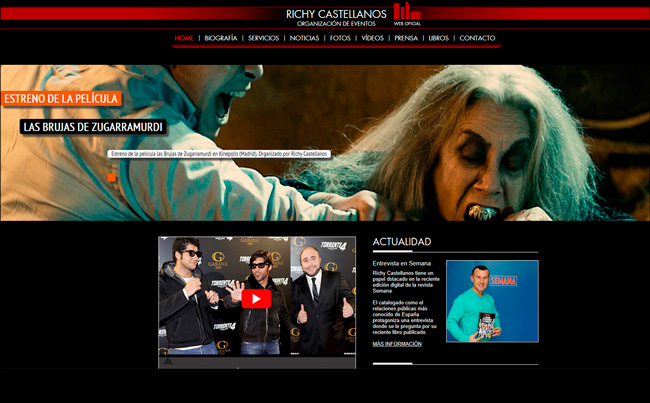Viewport: 650px width, 403px height.
Task: View the FOTOS gallery
Action: click(x=340, y=38)
